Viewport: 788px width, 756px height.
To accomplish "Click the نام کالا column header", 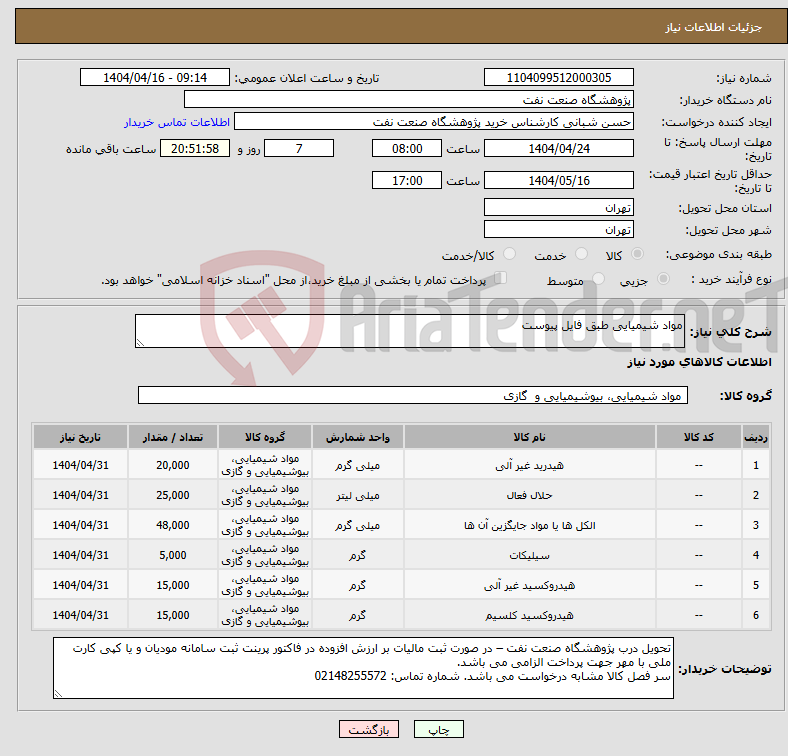I will (x=530, y=437).
